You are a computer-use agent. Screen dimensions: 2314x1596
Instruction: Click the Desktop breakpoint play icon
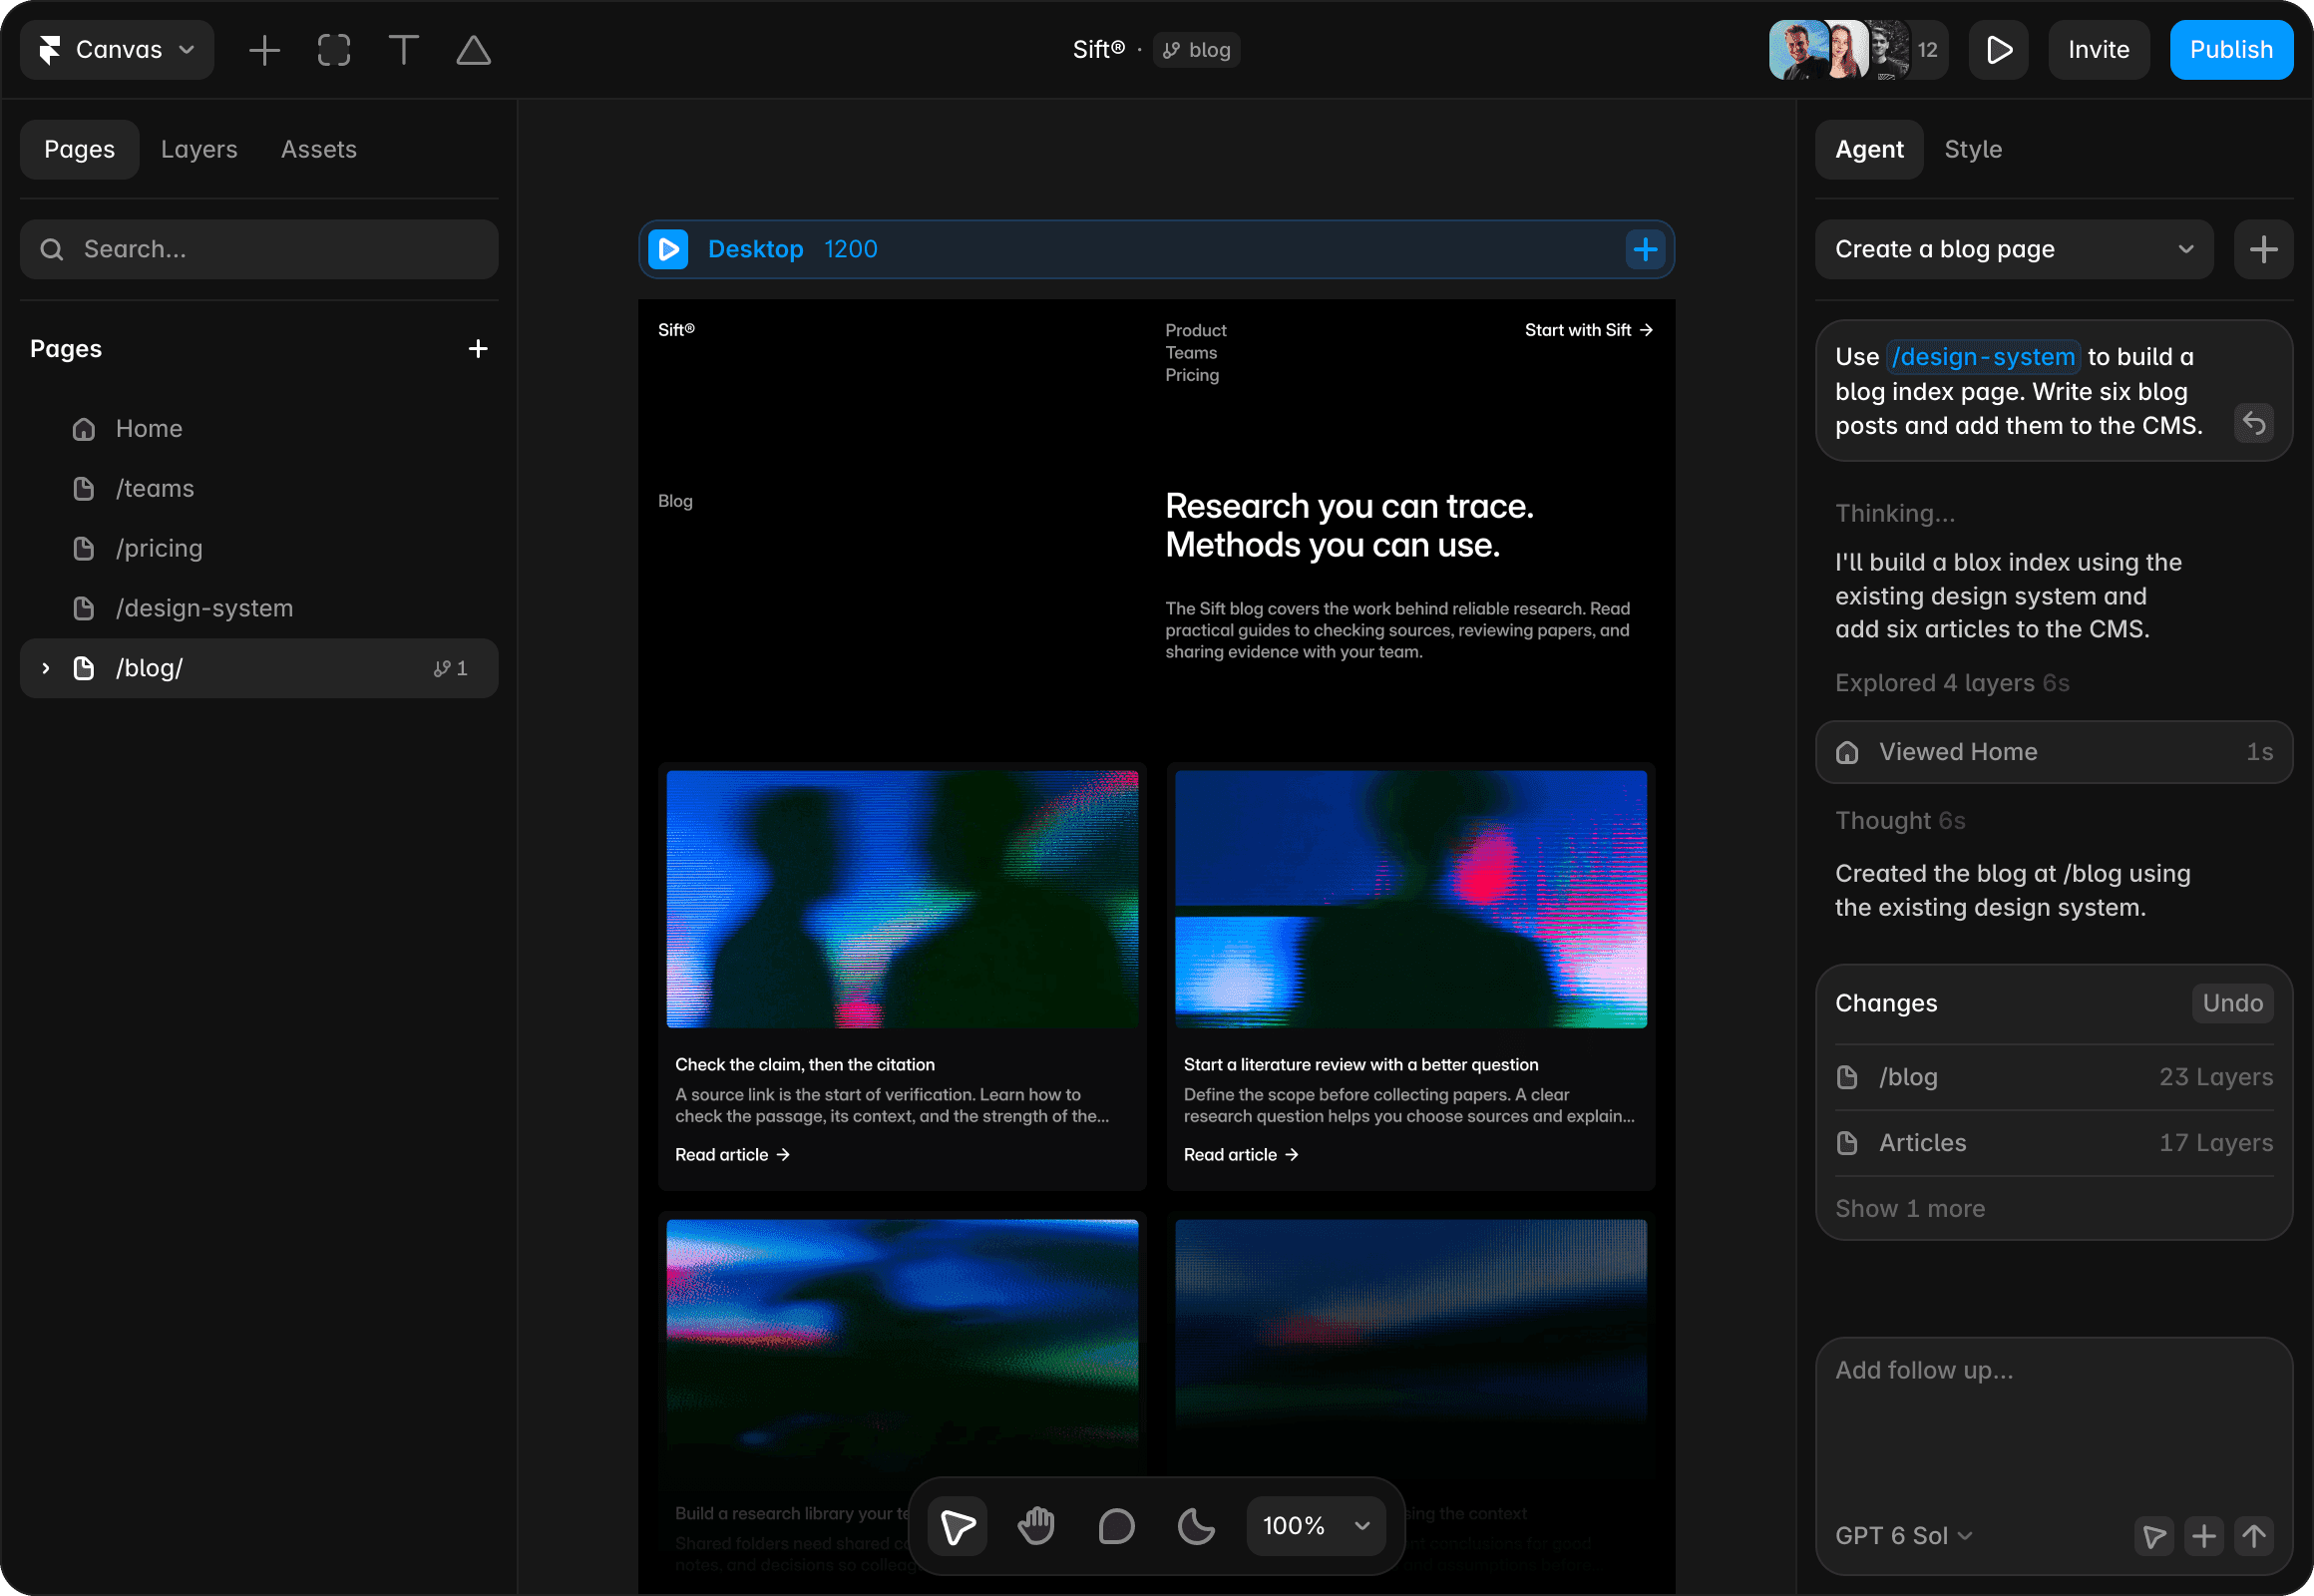pos(668,250)
